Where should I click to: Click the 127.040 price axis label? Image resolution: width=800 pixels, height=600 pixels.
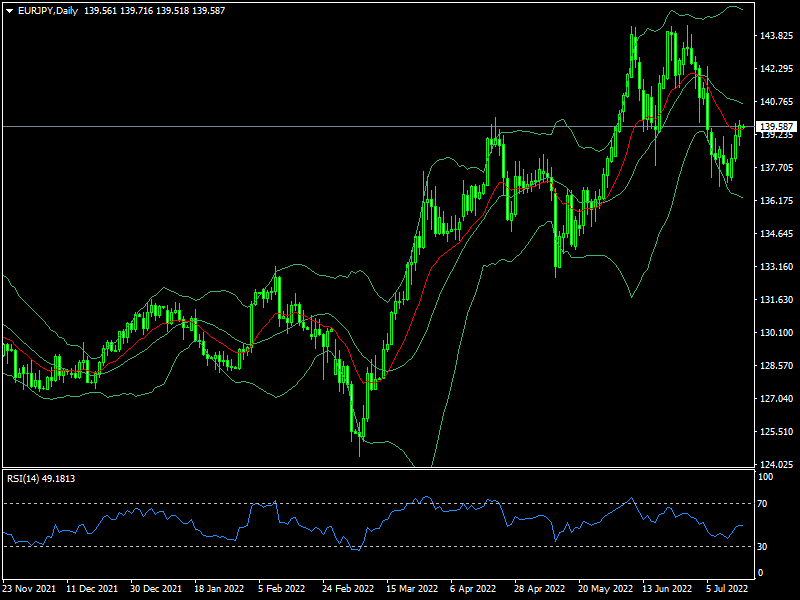click(x=777, y=398)
